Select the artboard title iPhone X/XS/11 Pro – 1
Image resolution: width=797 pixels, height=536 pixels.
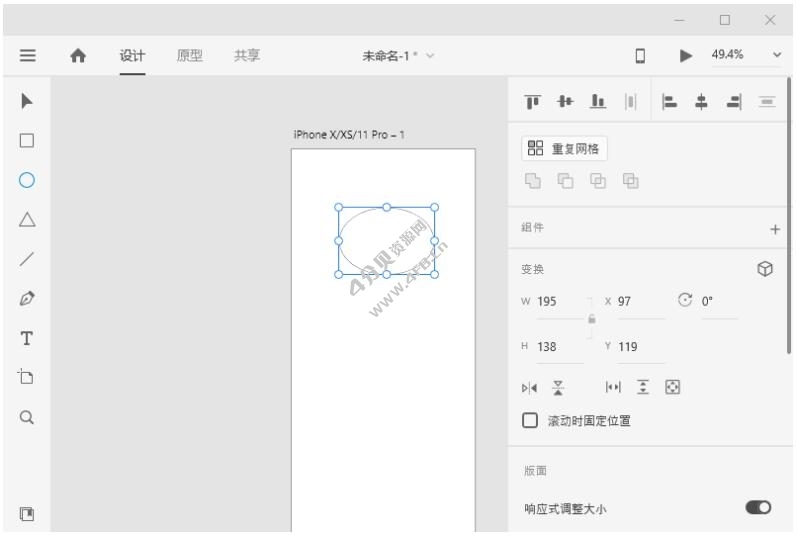349,135
